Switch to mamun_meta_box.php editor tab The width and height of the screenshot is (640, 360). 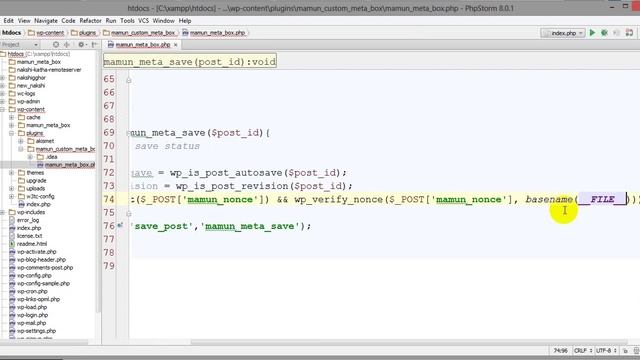[x=142, y=45]
